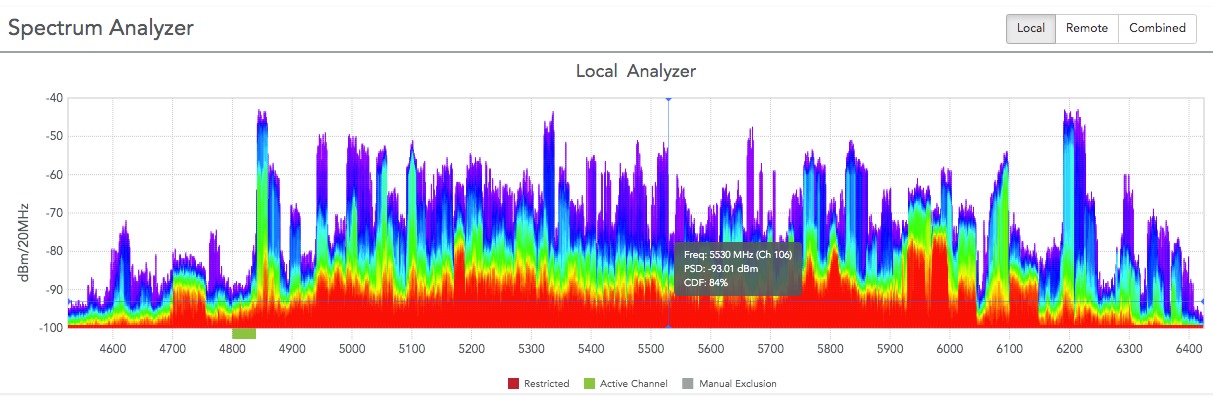This screenshot has width=1213, height=401.
Task: Switch to the Local analyzer view
Action: coord(1030,28)
